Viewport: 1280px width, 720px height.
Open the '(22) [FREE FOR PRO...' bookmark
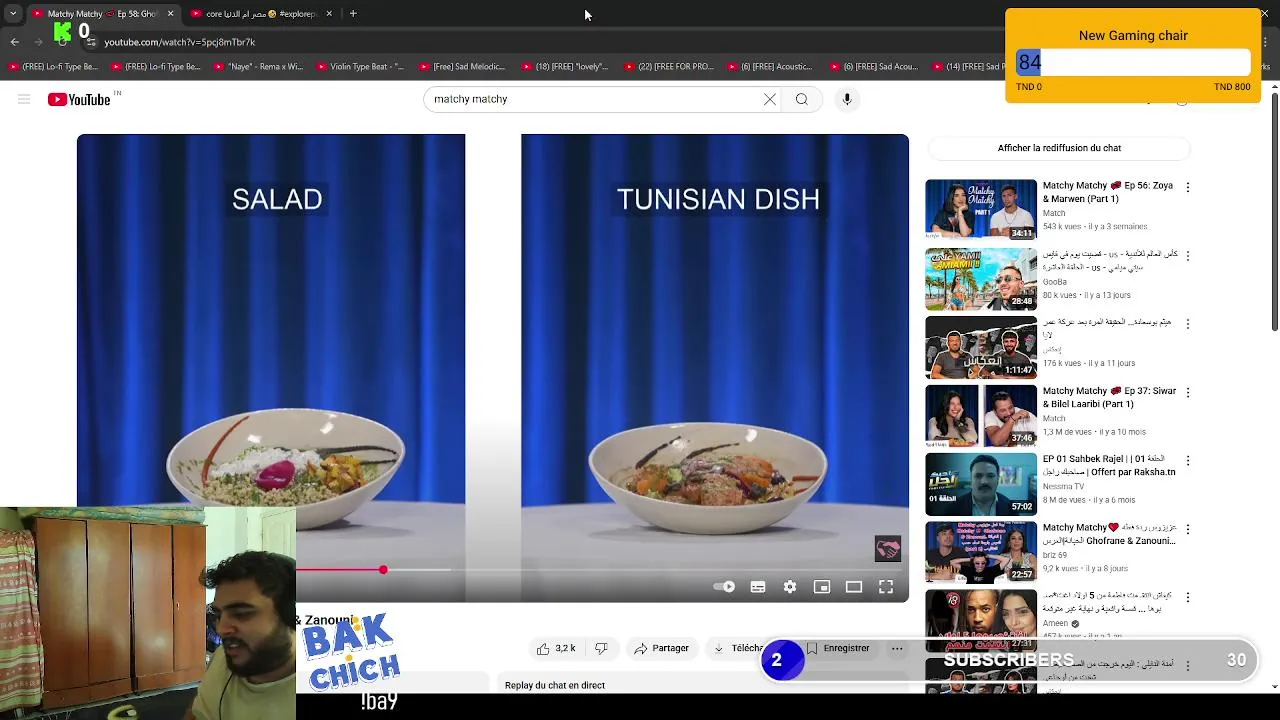click(x=669, y=67)
